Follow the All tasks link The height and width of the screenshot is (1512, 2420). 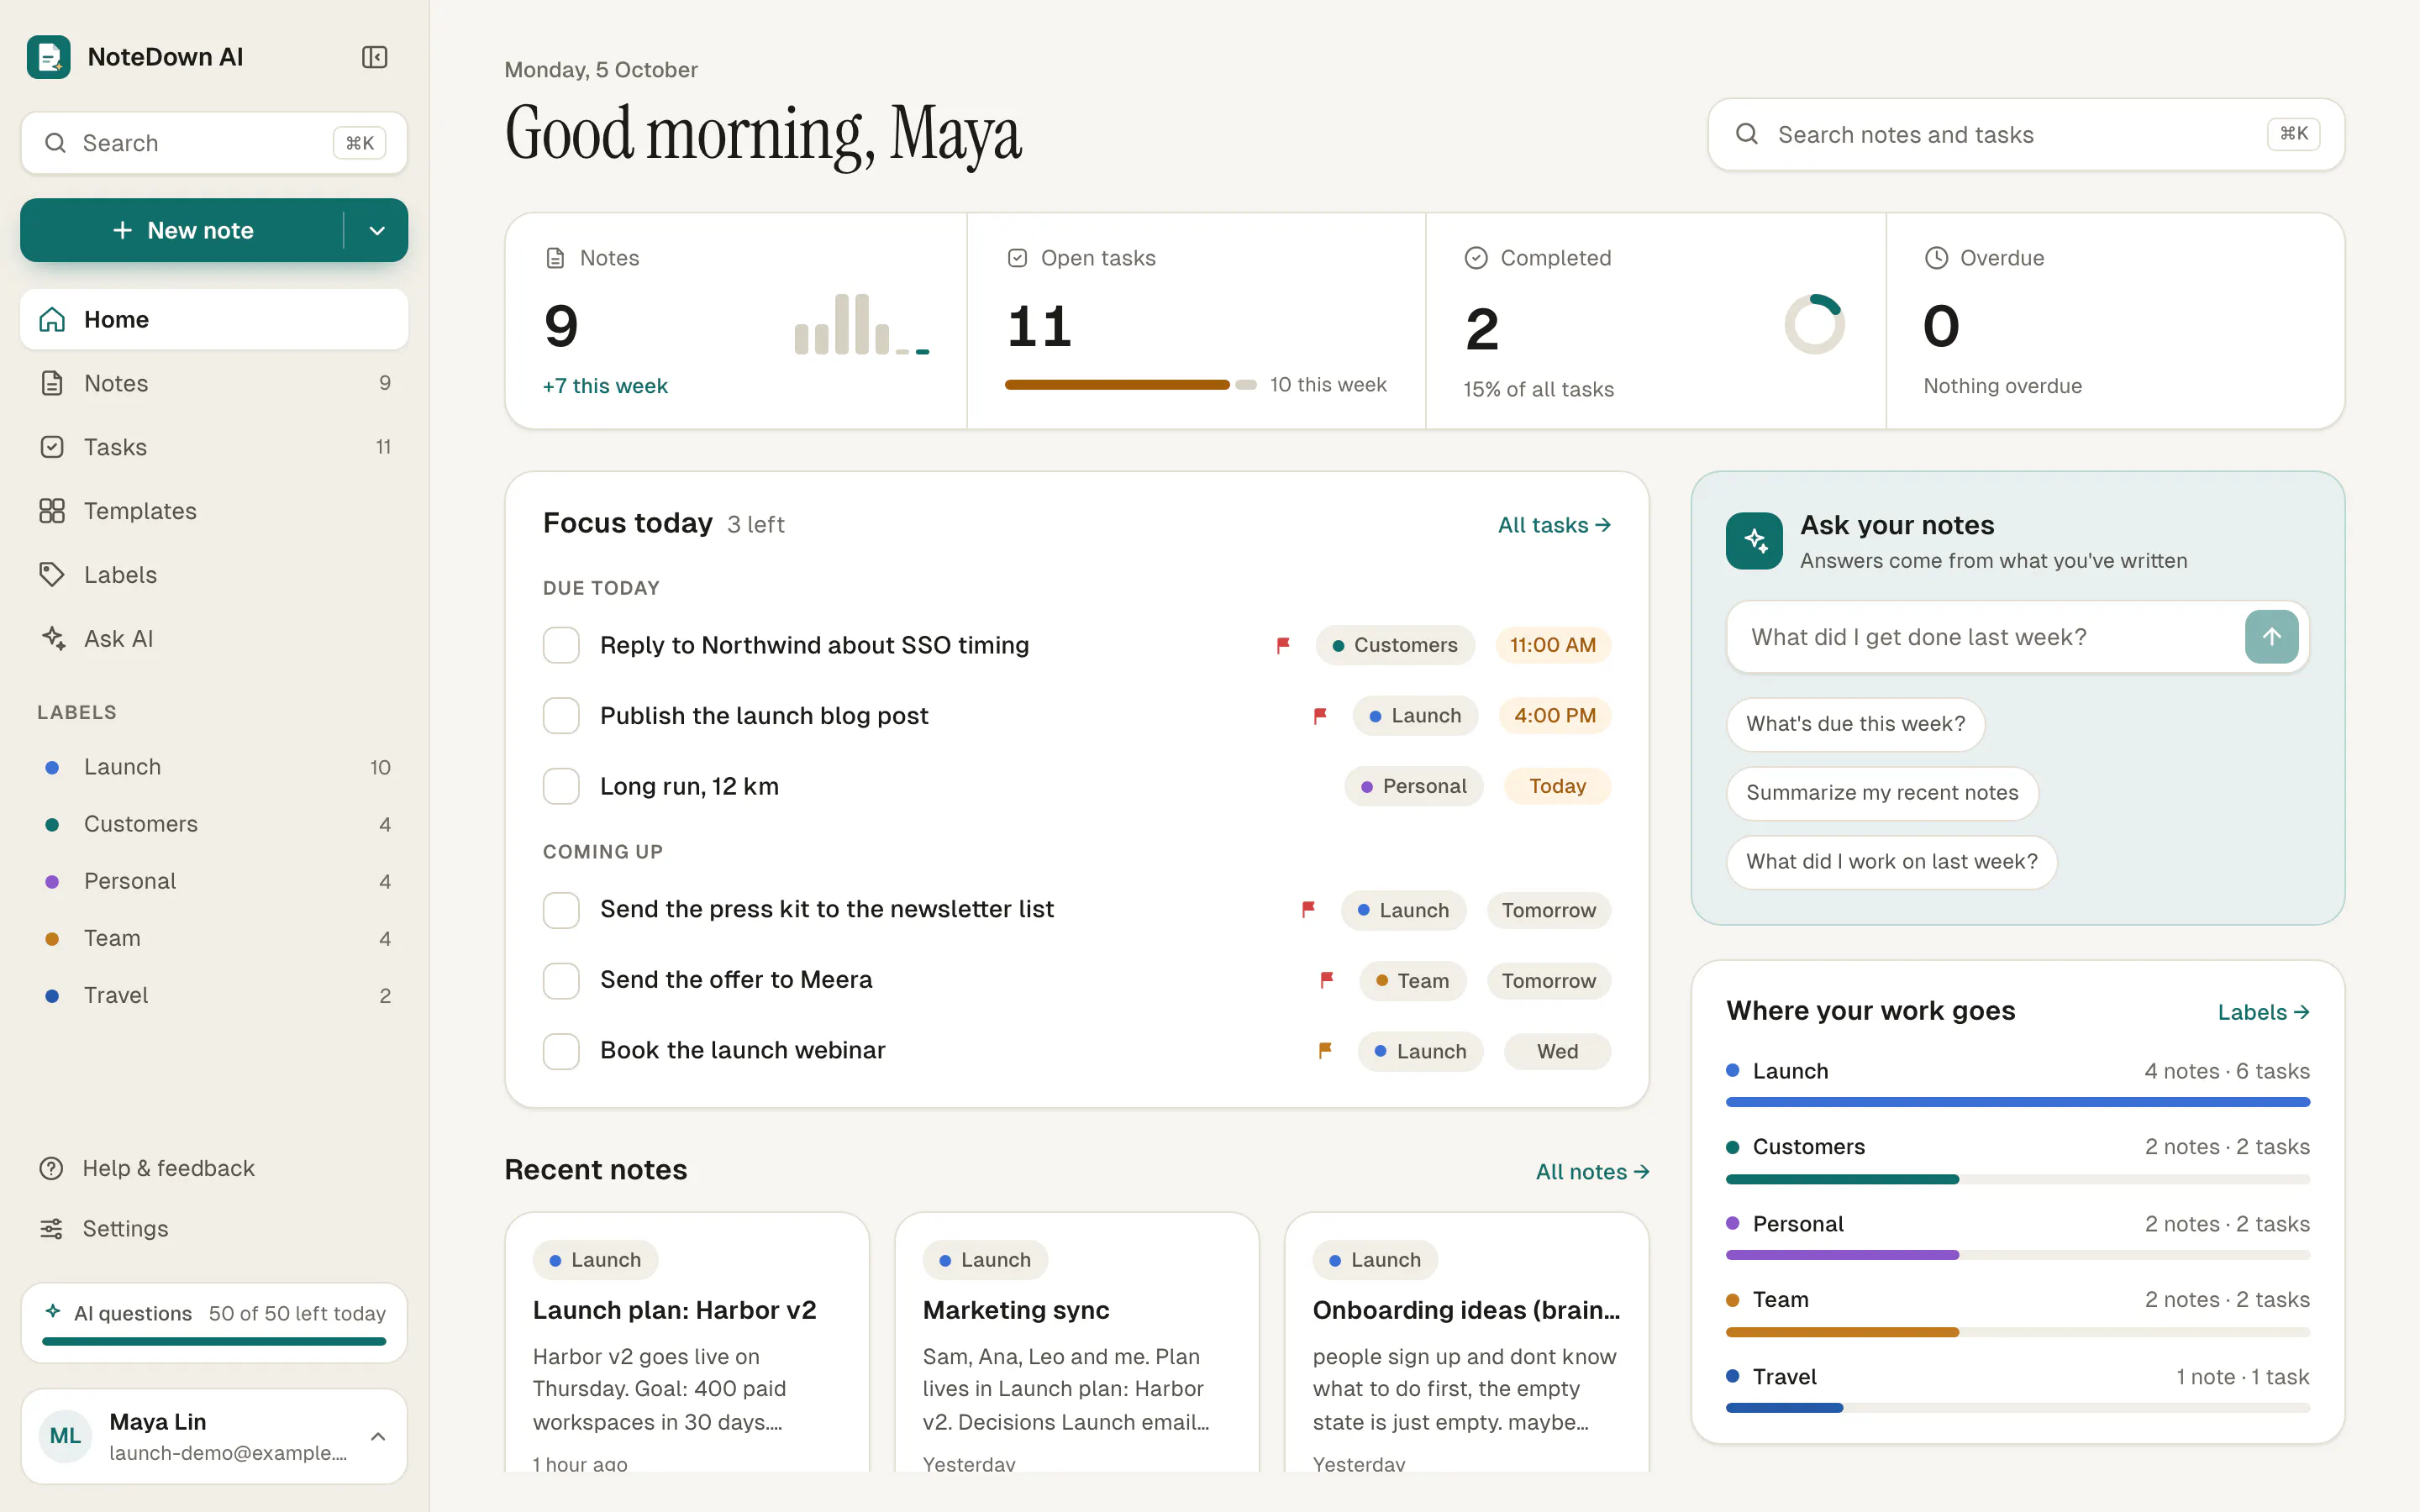tap(1554, 525)
